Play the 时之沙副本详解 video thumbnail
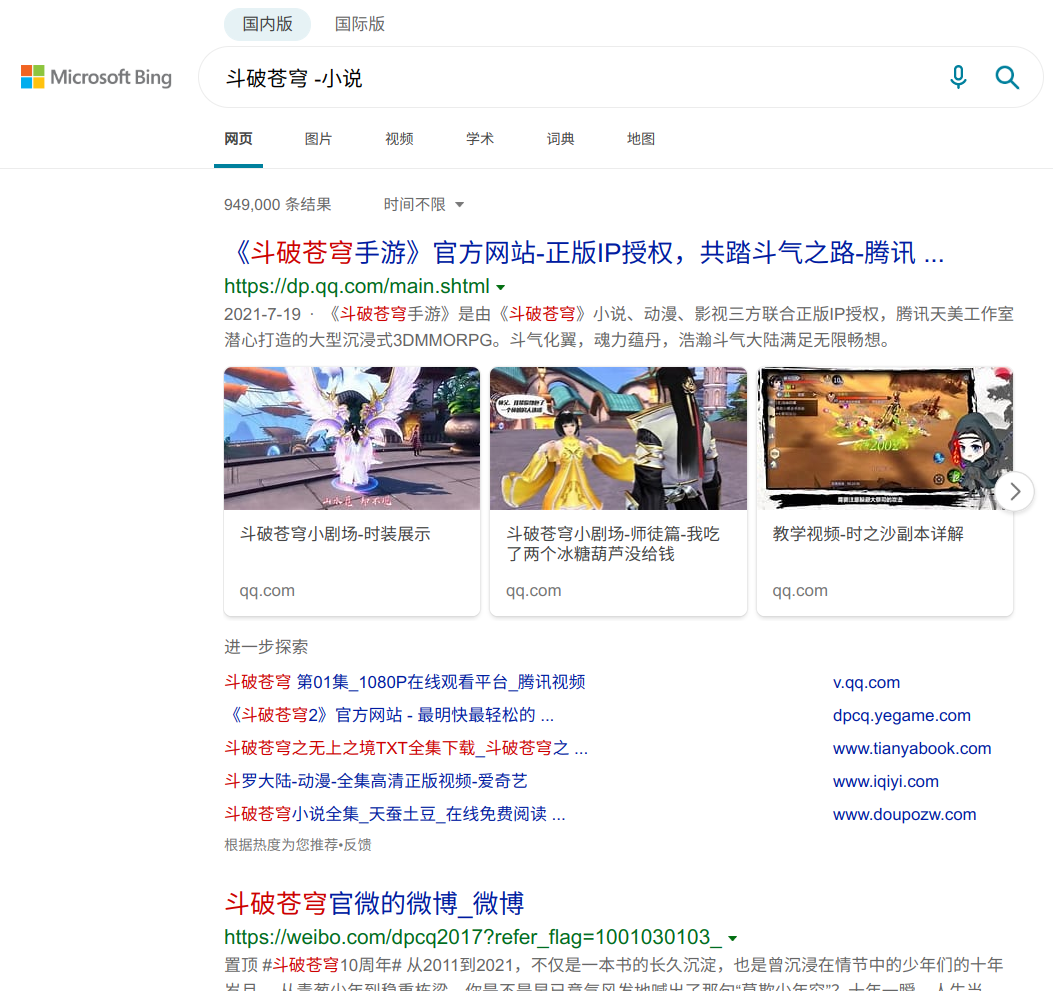Image resolution: width=1053 pixels, height=991 pixels. [884, 438]
